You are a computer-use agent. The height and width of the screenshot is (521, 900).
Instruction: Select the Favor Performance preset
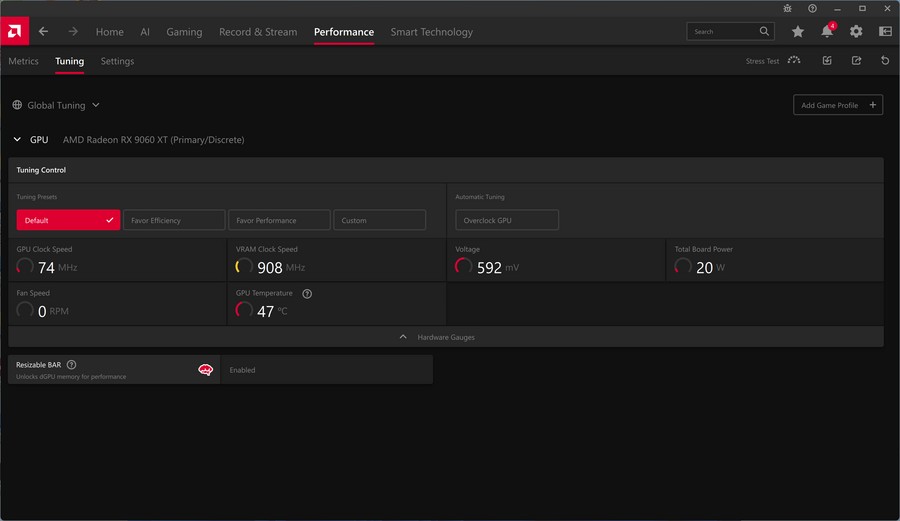pyautogui.click(x=280, y=220)
